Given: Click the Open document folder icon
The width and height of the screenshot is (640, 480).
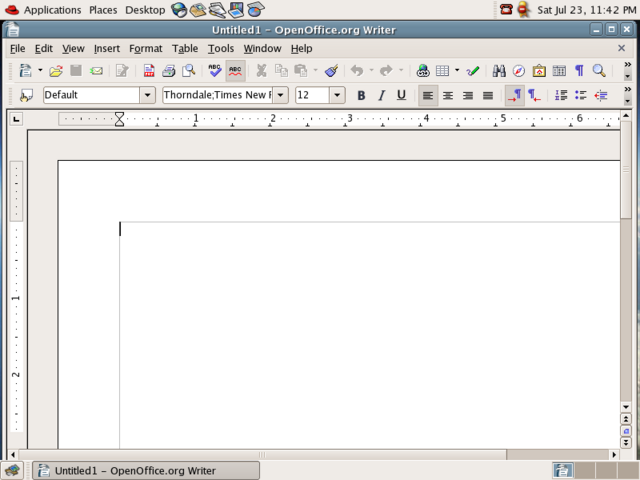Looking at the screenshot, I should click(x=56, y=71).
